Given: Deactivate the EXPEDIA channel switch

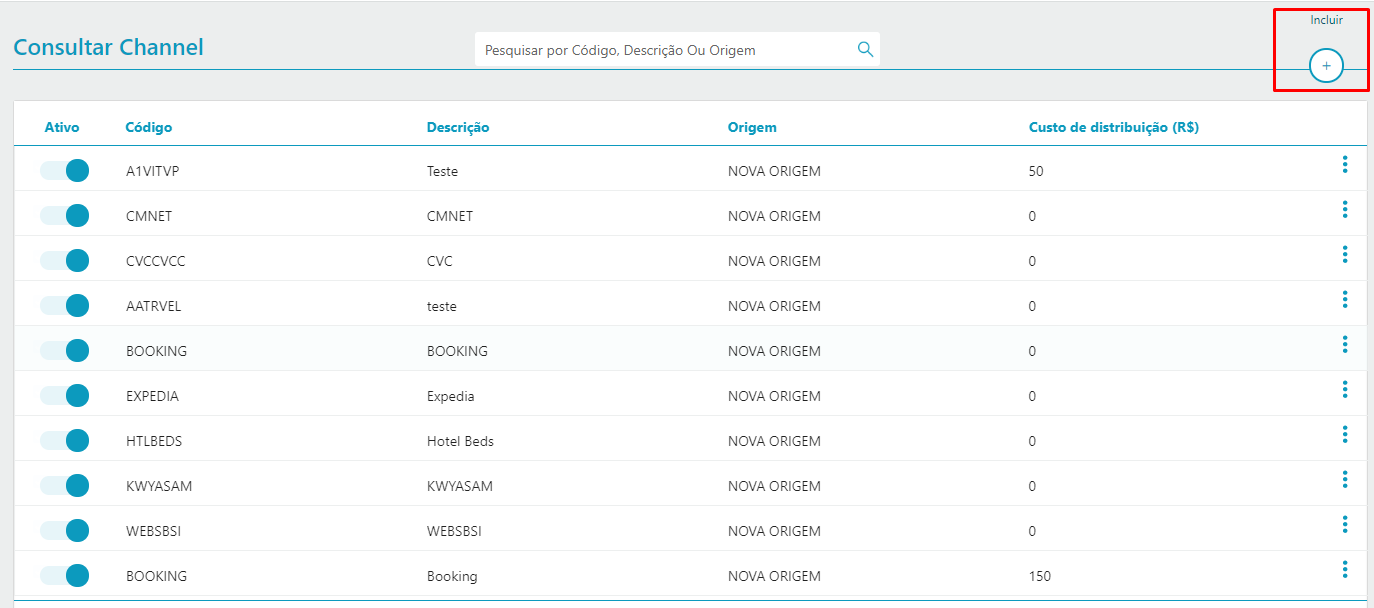Looking at the screenshot, I should tap(65, 396).
